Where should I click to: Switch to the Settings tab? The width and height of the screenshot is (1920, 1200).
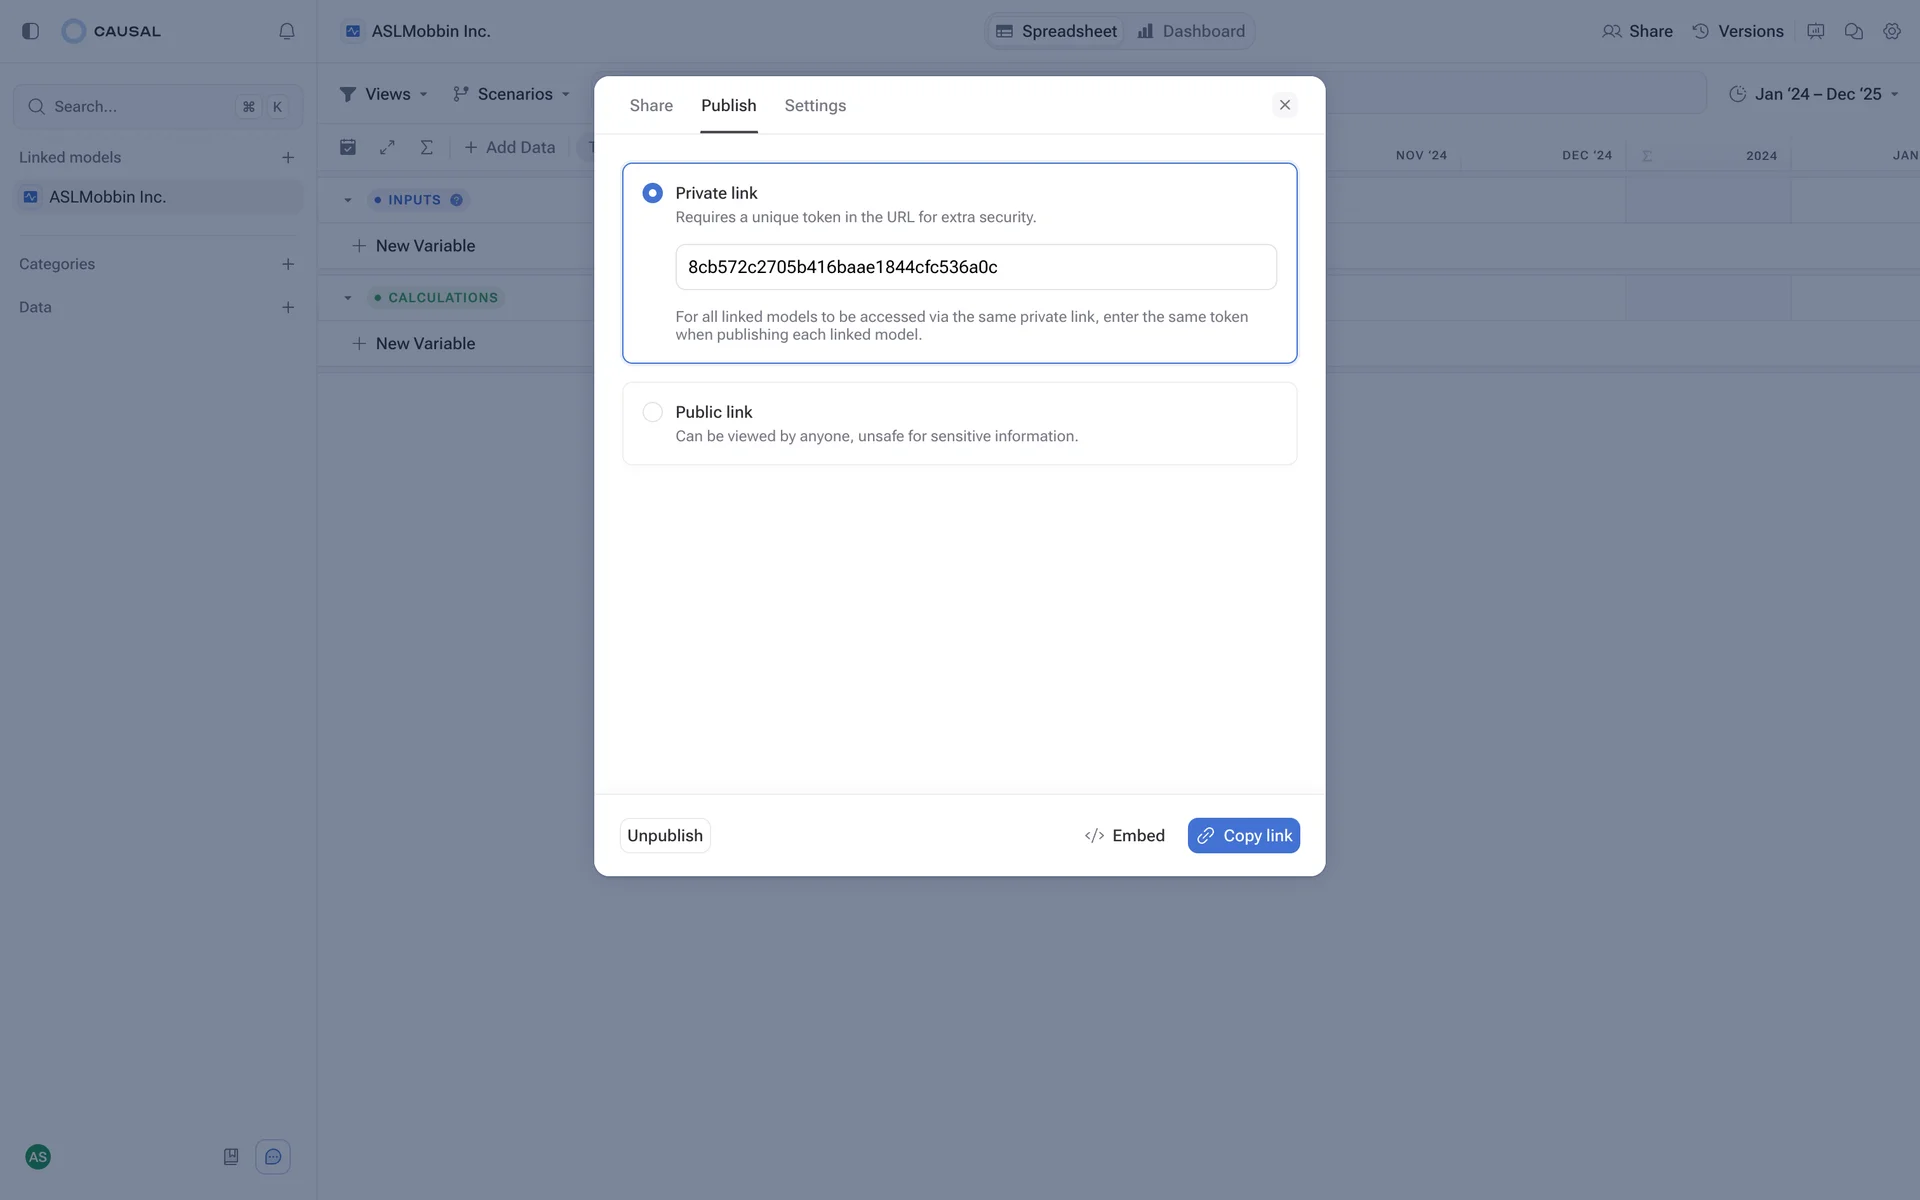pos(815,105)
